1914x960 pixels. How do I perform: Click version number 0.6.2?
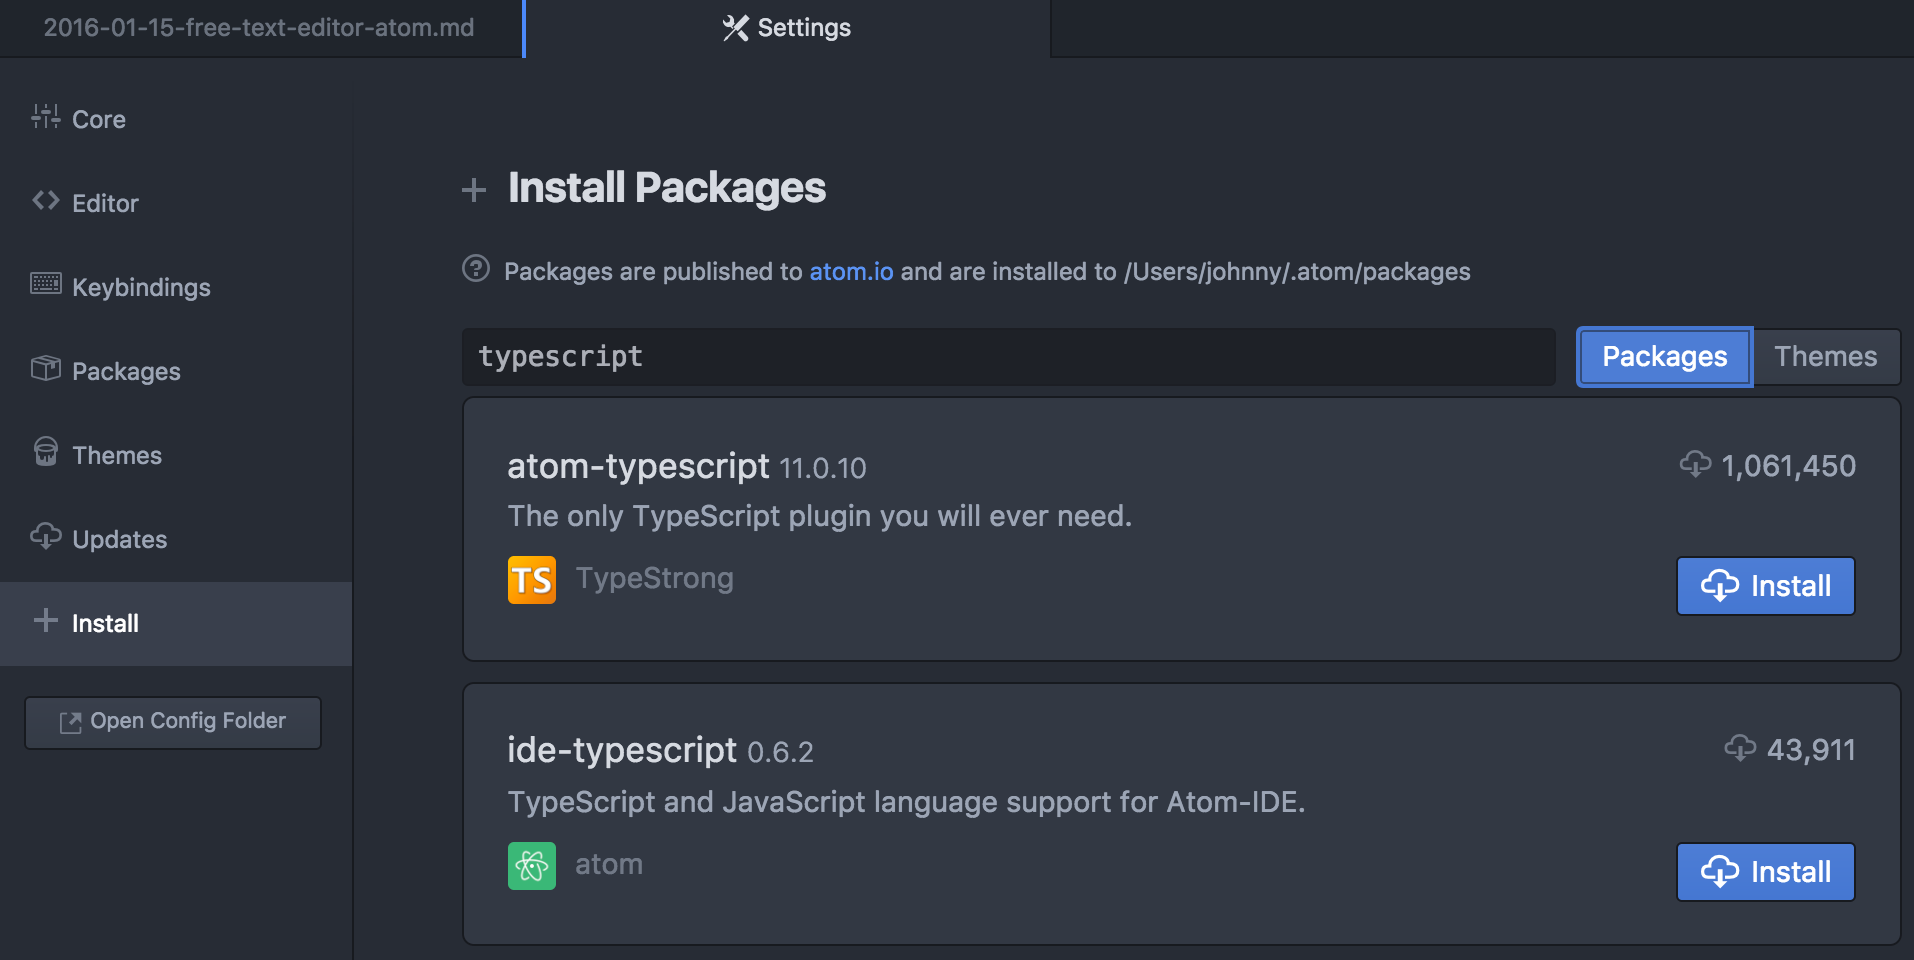pos(781,752)
